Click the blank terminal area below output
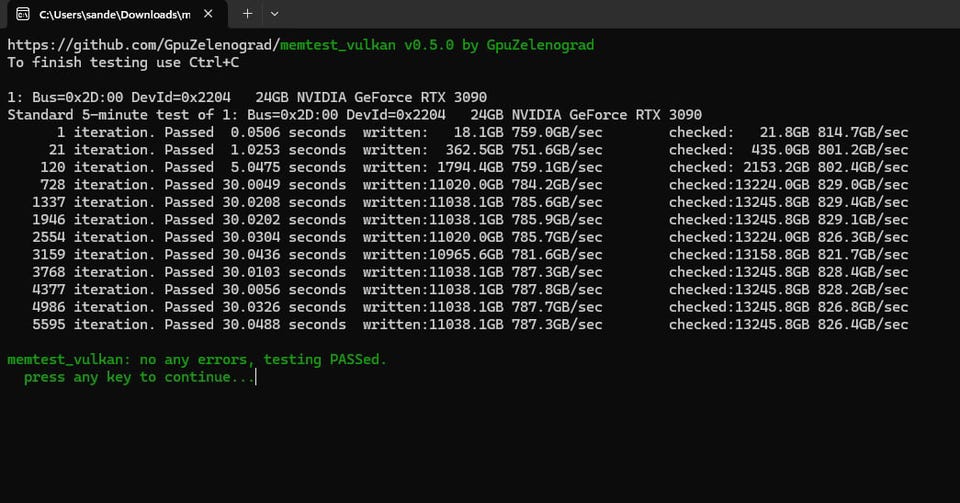The image size is (960, 503). (x=480, y=445)
